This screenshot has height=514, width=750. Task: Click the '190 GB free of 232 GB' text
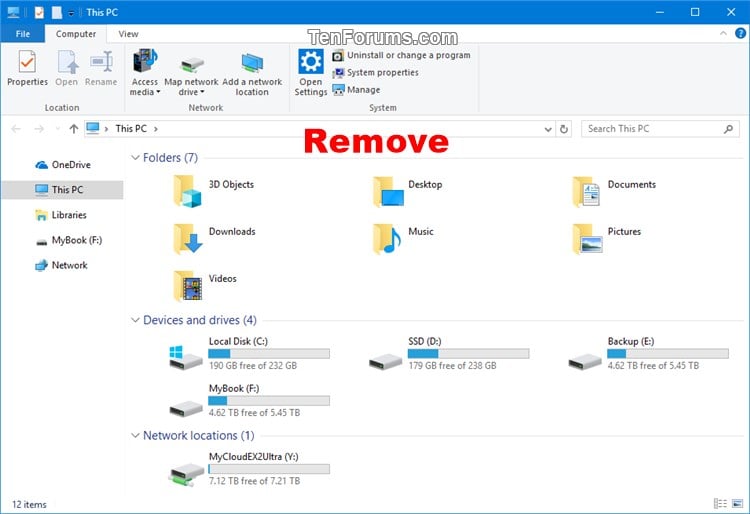pos(253,366)
